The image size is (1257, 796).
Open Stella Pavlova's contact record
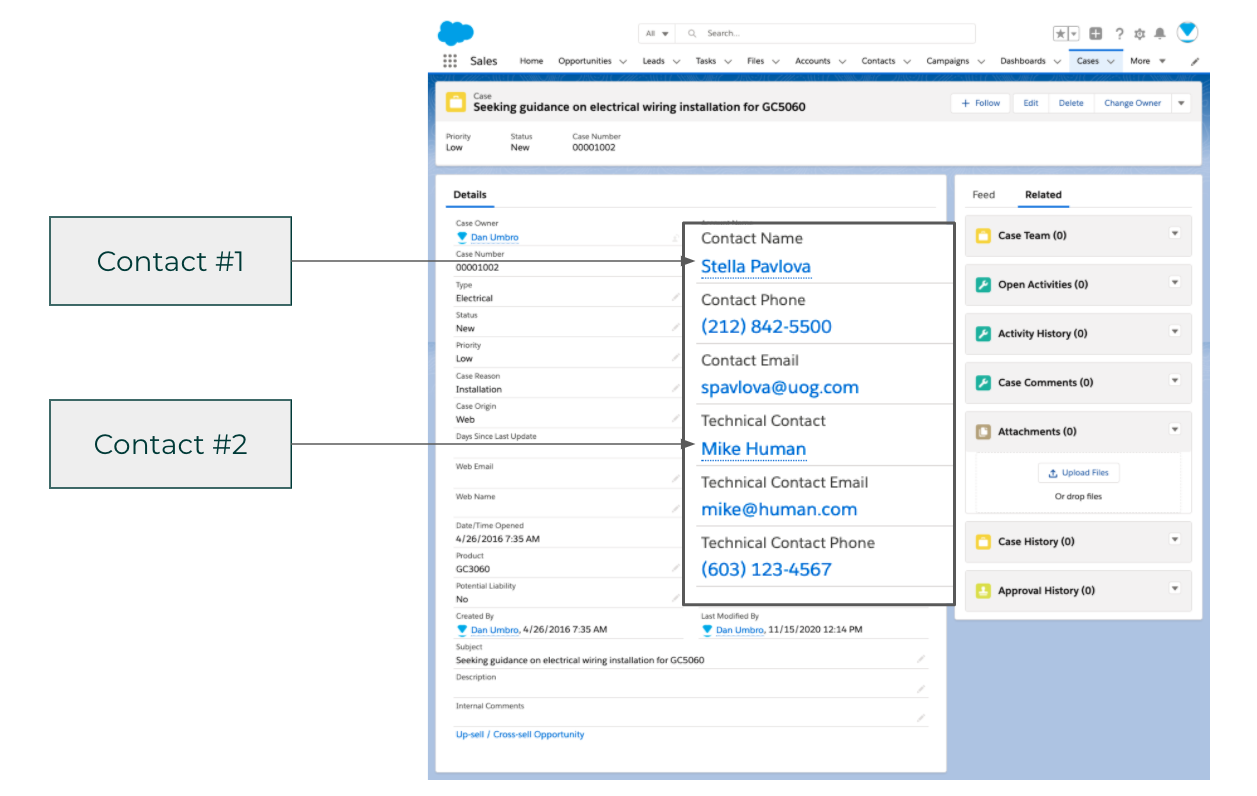point(755,266)
